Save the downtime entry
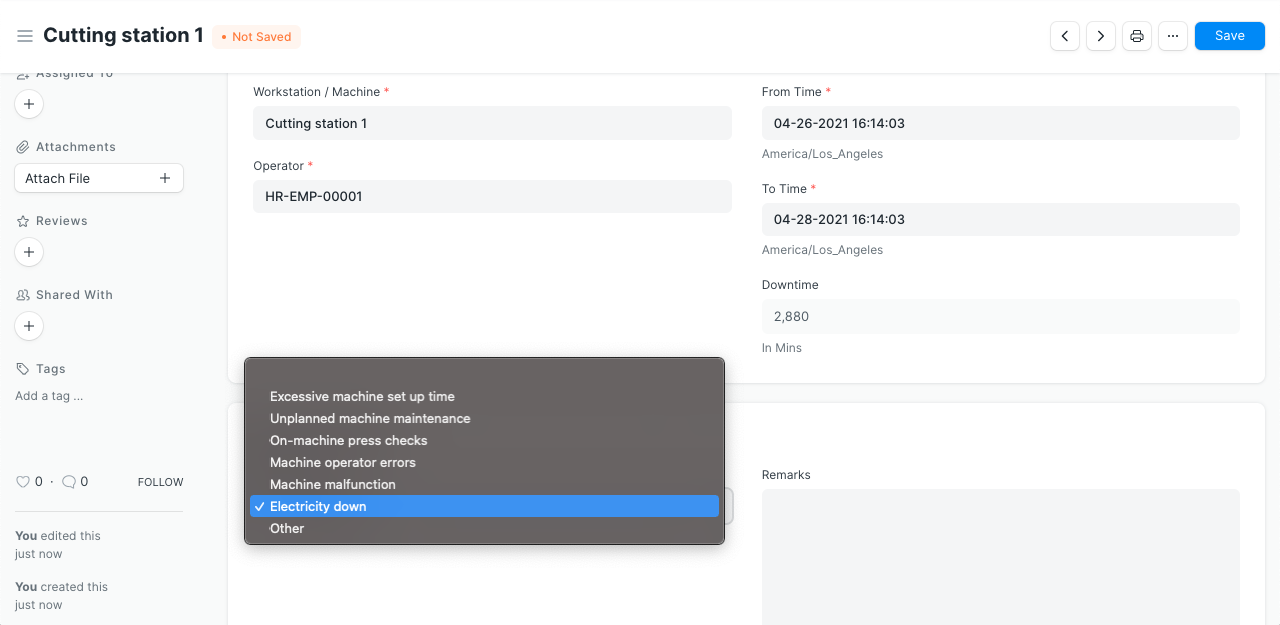 click(1229, 36)
